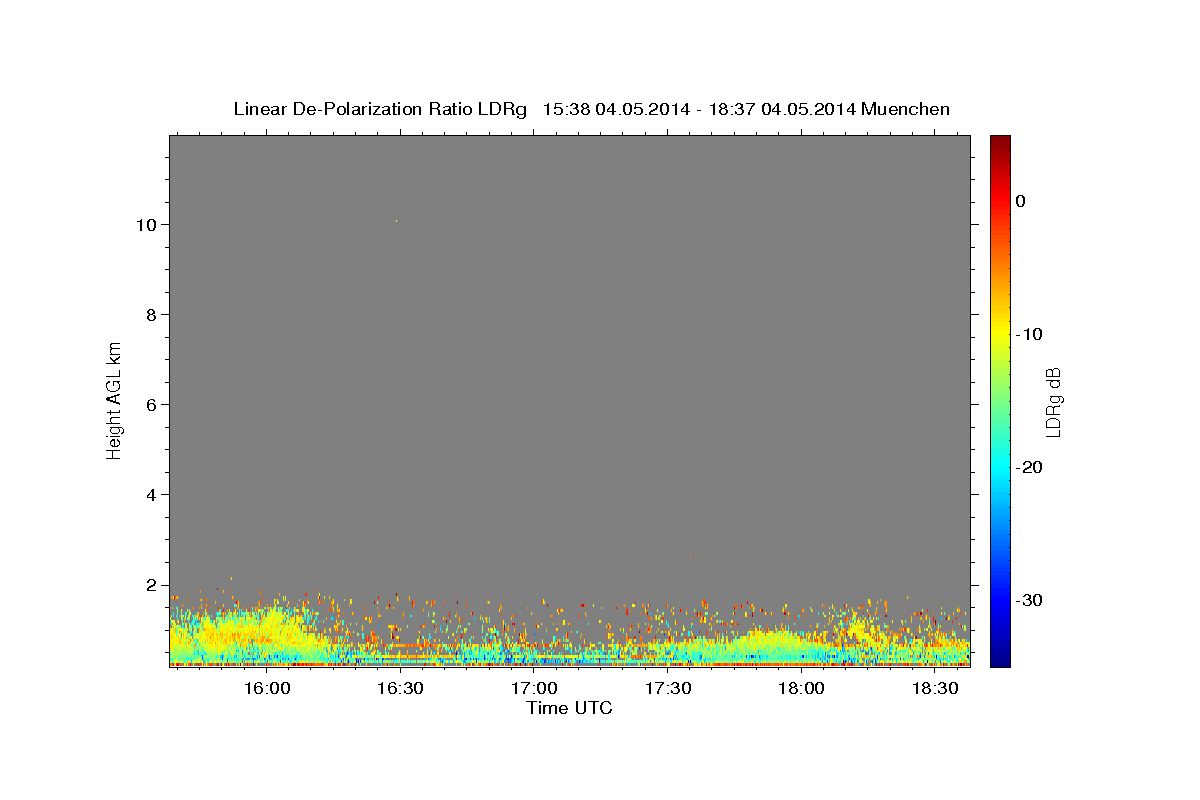Click the colorbar value label -10
The width and height of the screenshot is (1200, 800).
coord(1028,334)
